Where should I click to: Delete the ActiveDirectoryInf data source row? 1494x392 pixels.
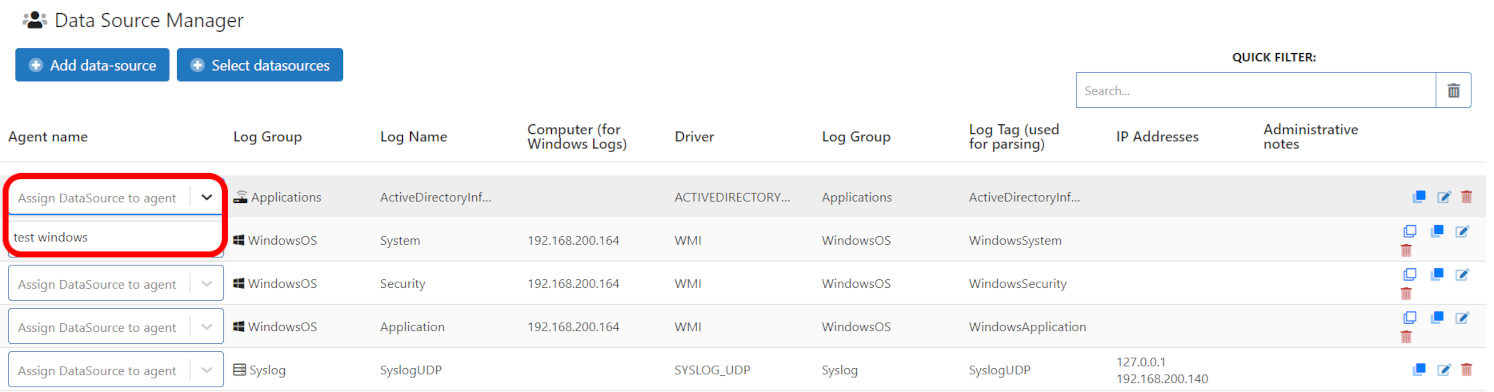click(x=1466, y=197)
